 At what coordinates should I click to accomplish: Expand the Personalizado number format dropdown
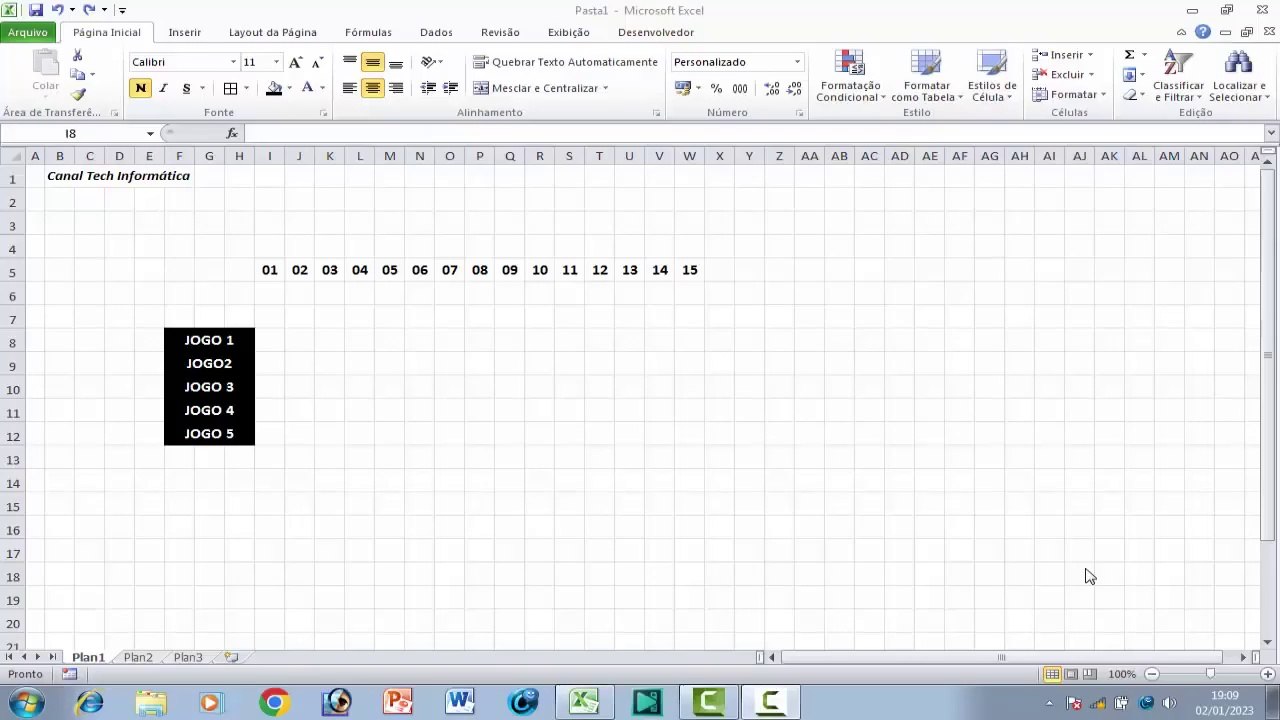click(x=797, y=62)
